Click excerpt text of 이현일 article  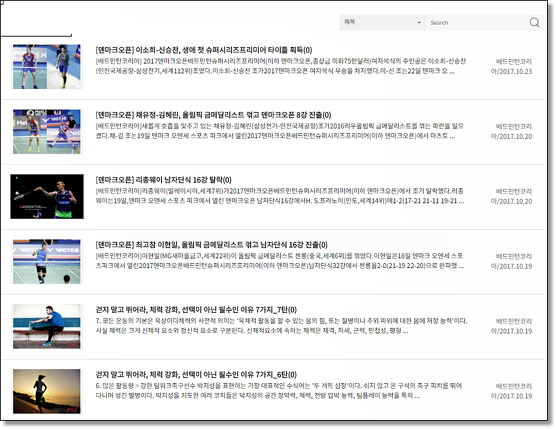pos(280,261)
